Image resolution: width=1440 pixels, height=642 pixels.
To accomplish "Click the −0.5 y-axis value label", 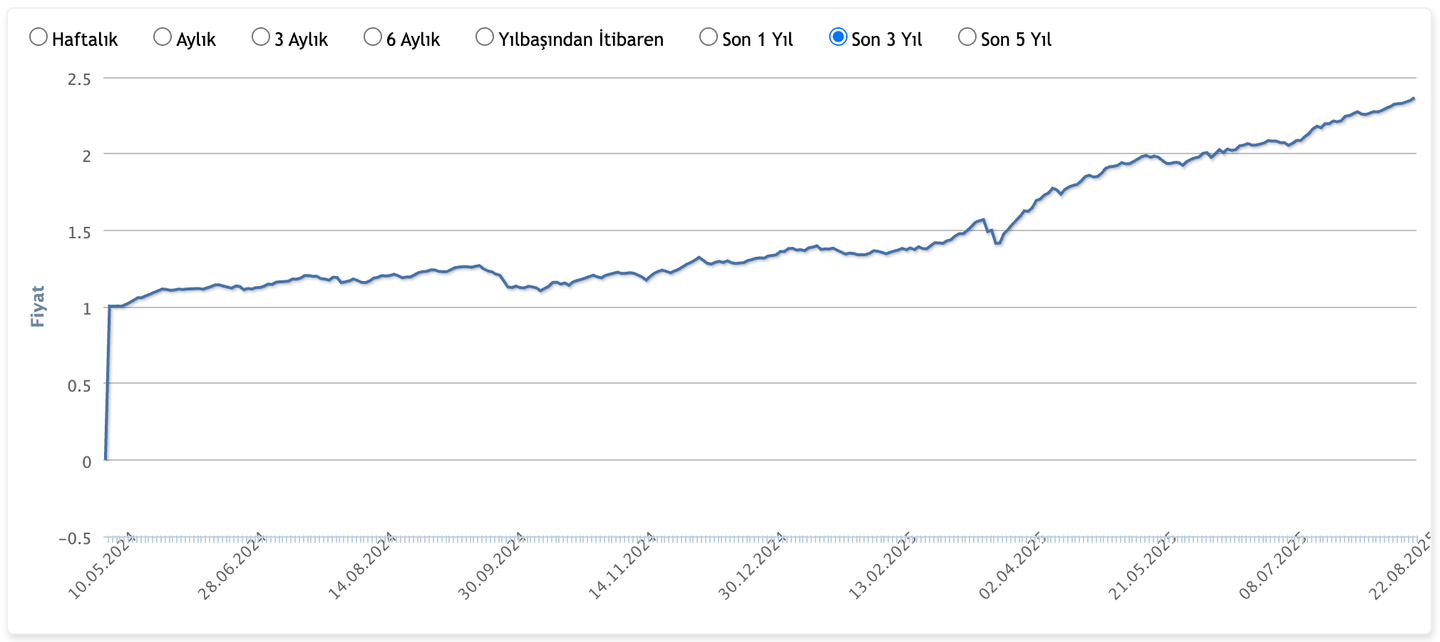I will [74, 538].
